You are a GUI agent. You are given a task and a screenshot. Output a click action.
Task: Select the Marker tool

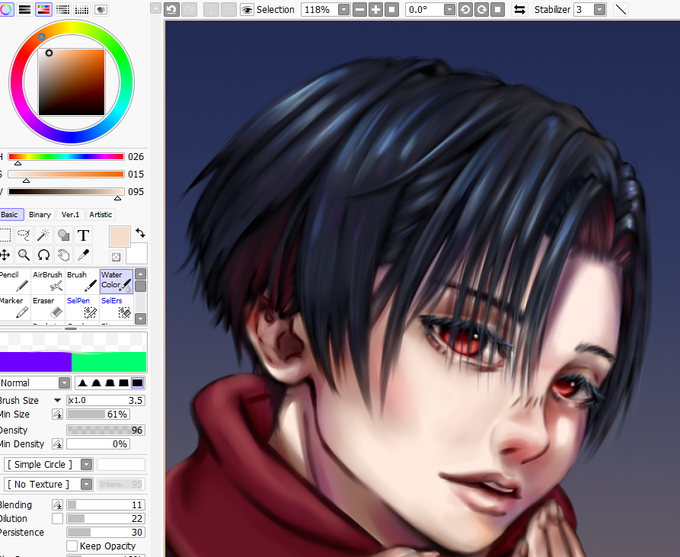pyautogui.click(x=14, y=307)
